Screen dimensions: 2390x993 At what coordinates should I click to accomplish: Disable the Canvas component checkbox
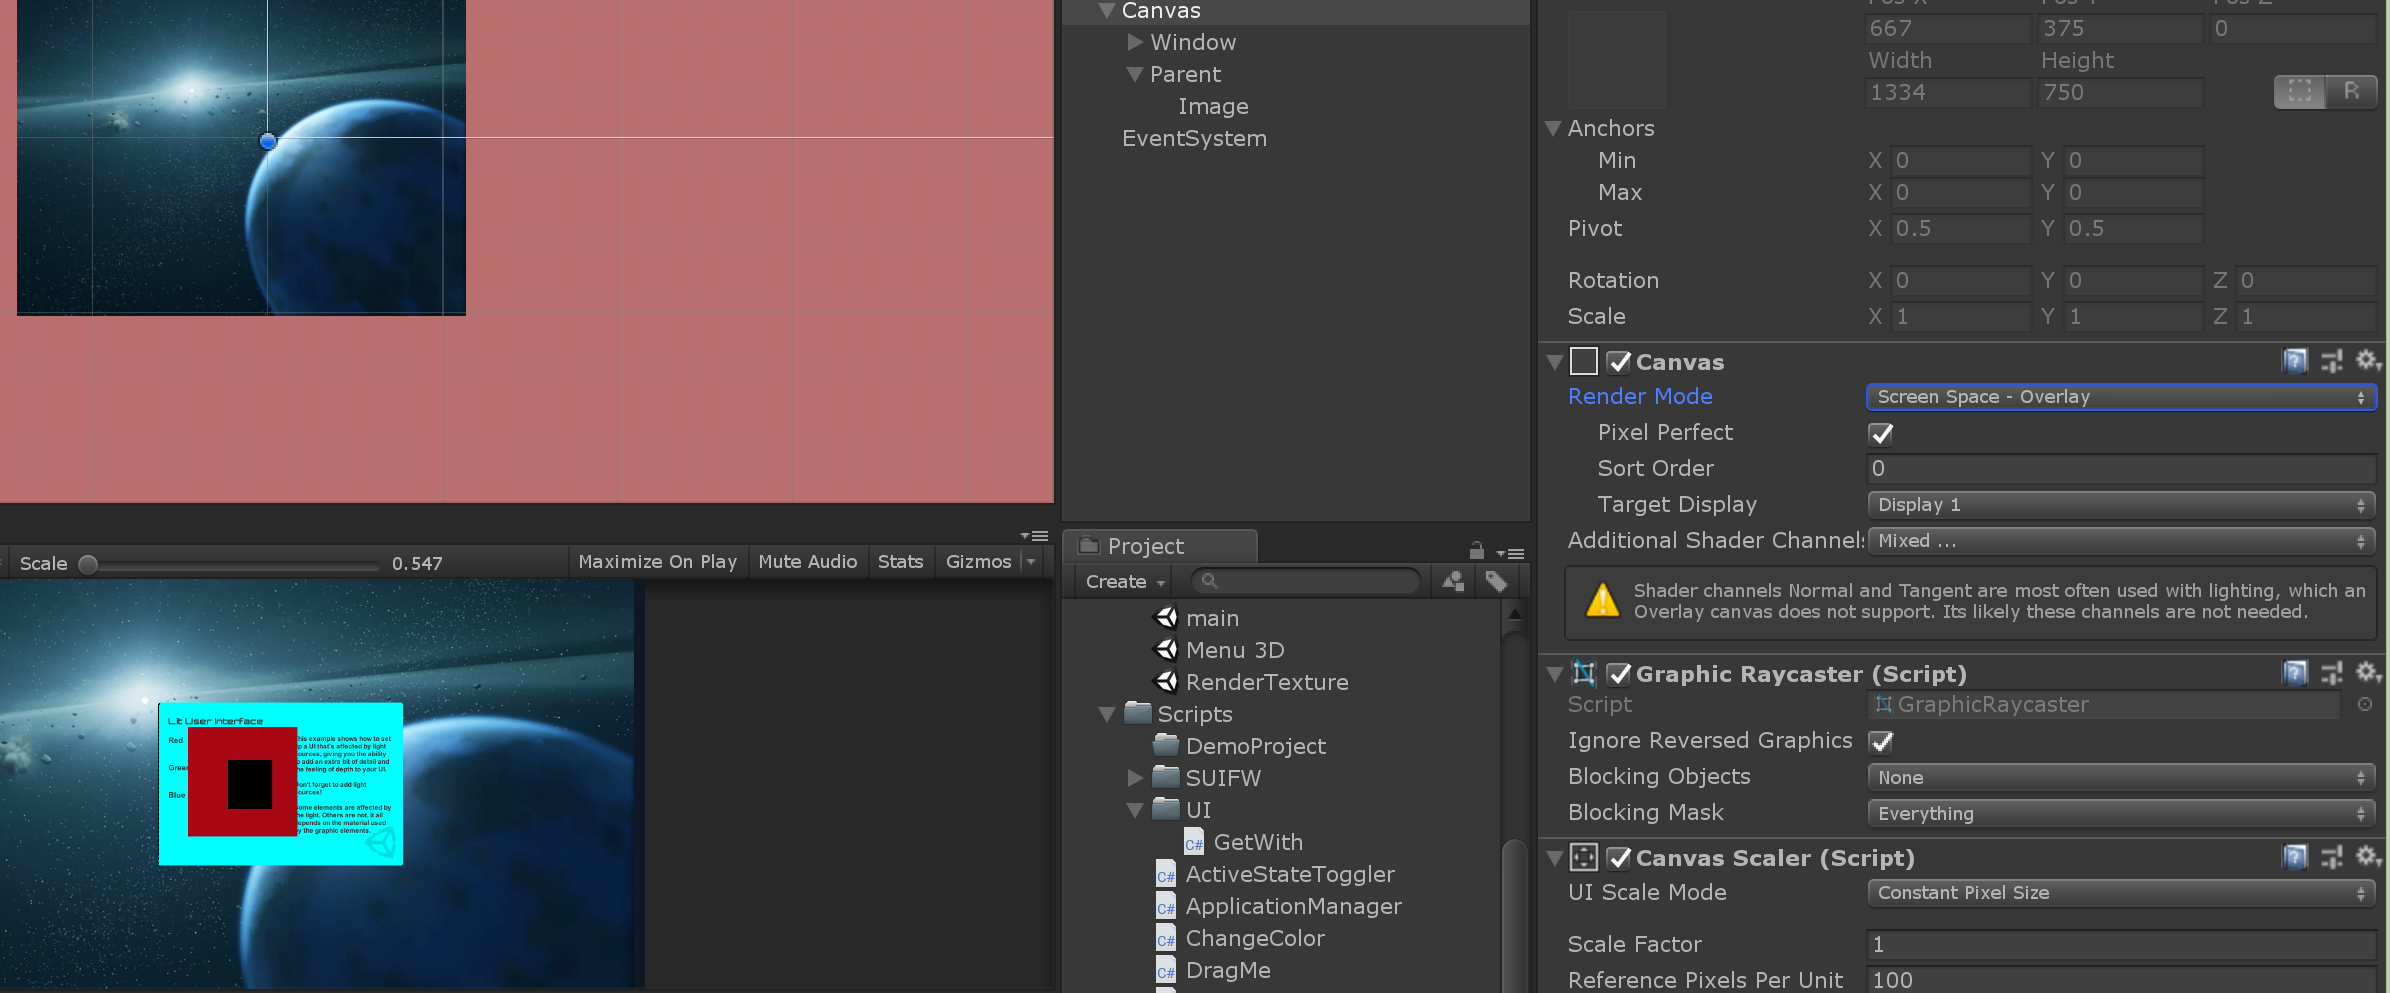(x=1619, y=362)
